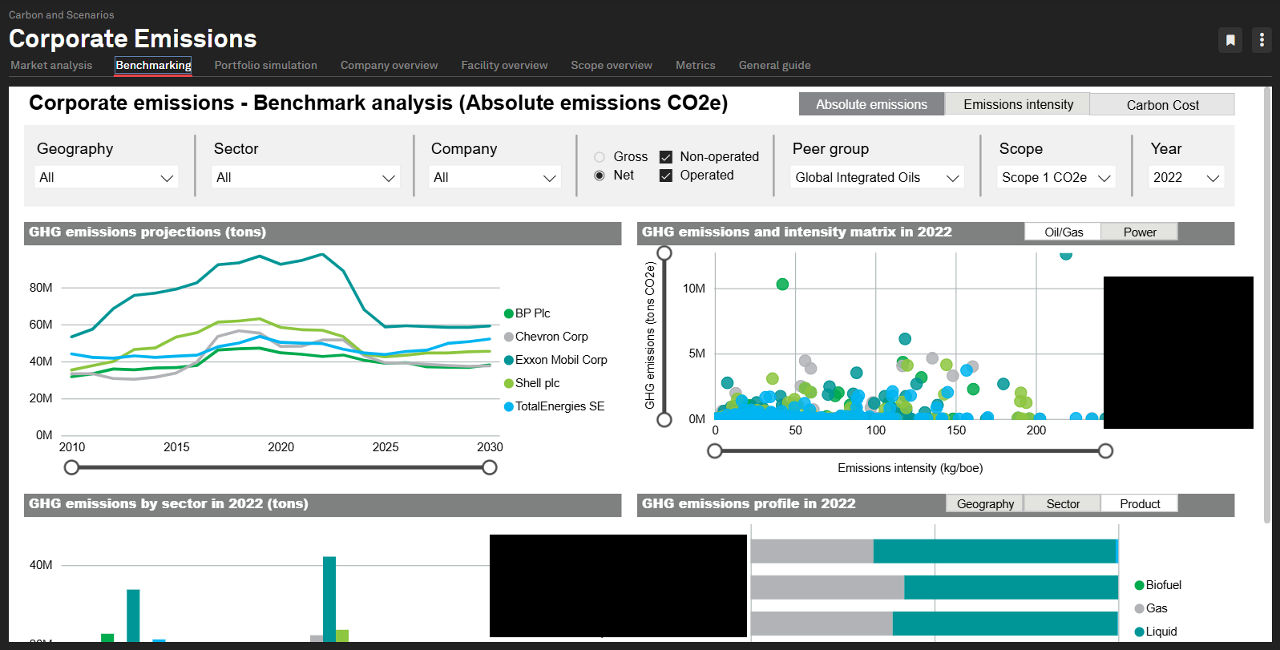Click left handle of projections year slider
The image size is (1280, 650).
[71, 467]
